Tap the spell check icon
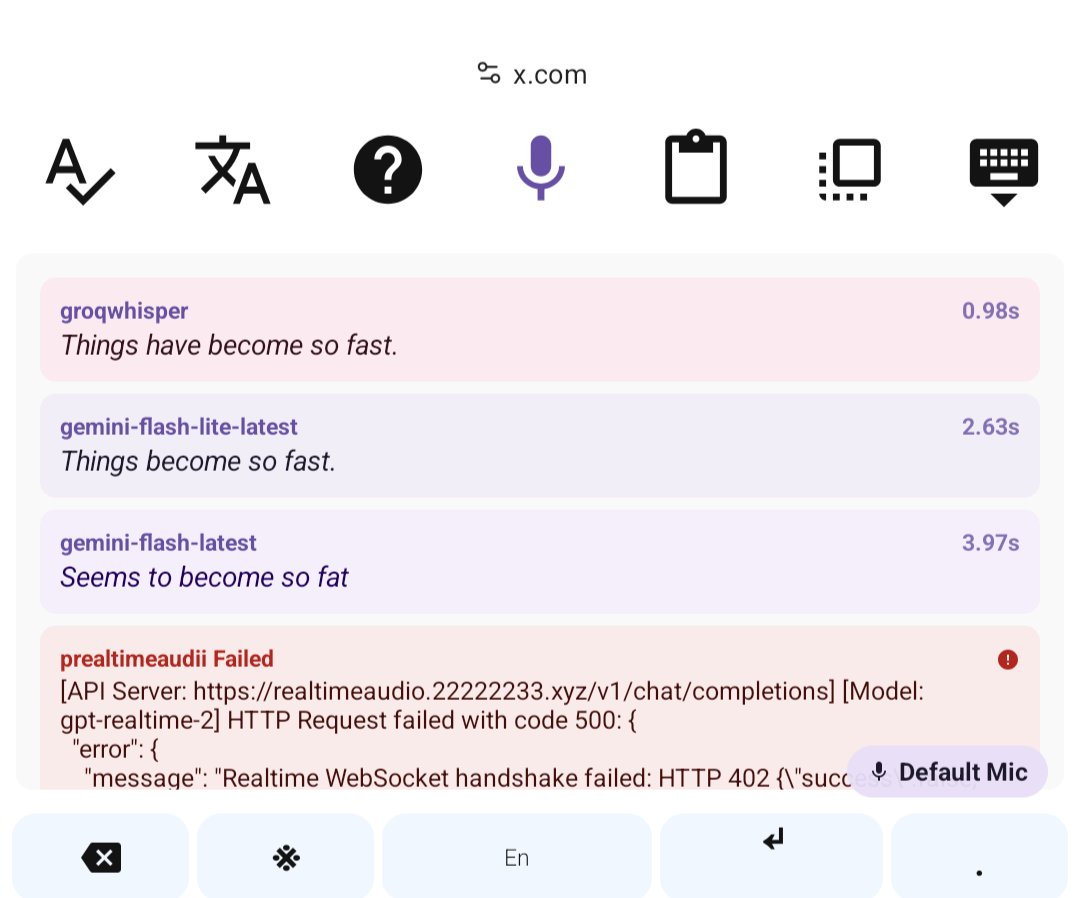The height and width of the screenshot is (898, 1080). click(80, 170)
